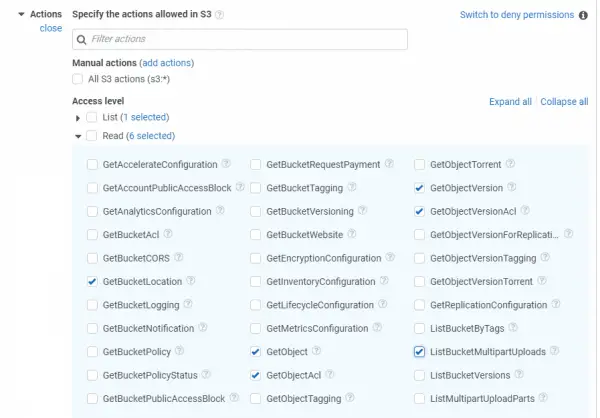This screenshot has width=600, height=418.
Task: Focus the Filter actions search field
Action: pyautogui.click(x=240, y=39)
